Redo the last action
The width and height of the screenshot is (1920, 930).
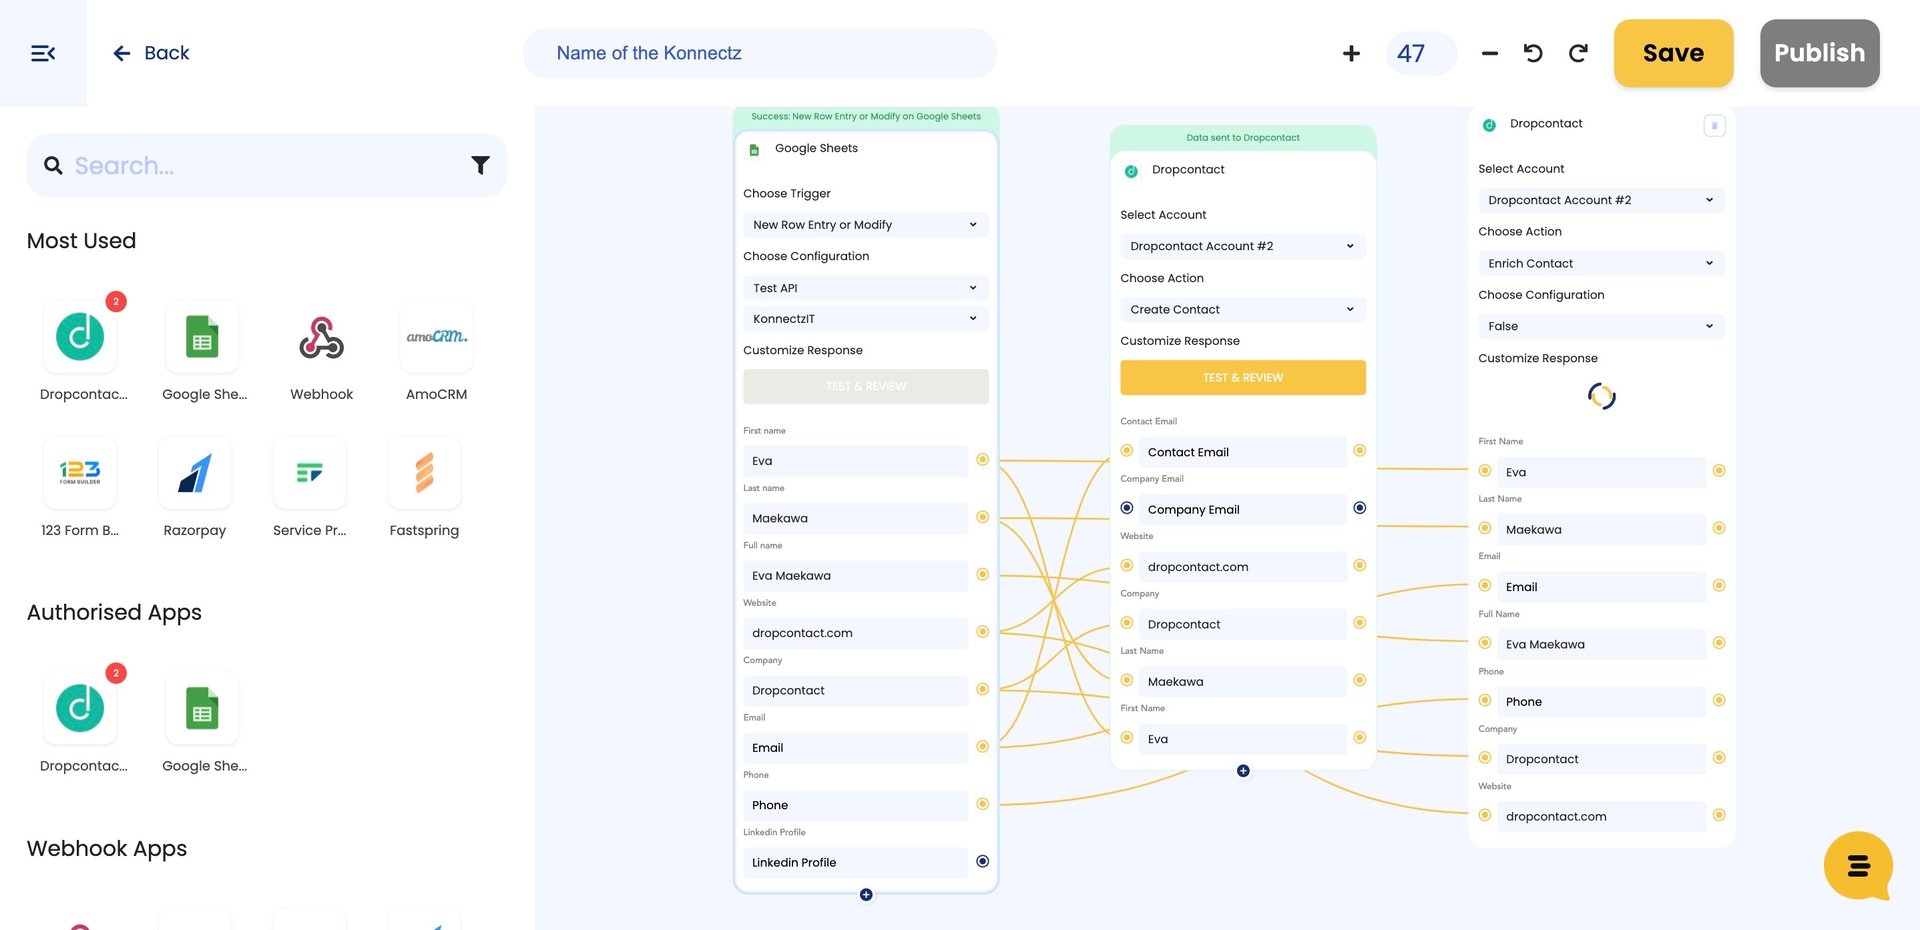click(x=1578, y=53)
